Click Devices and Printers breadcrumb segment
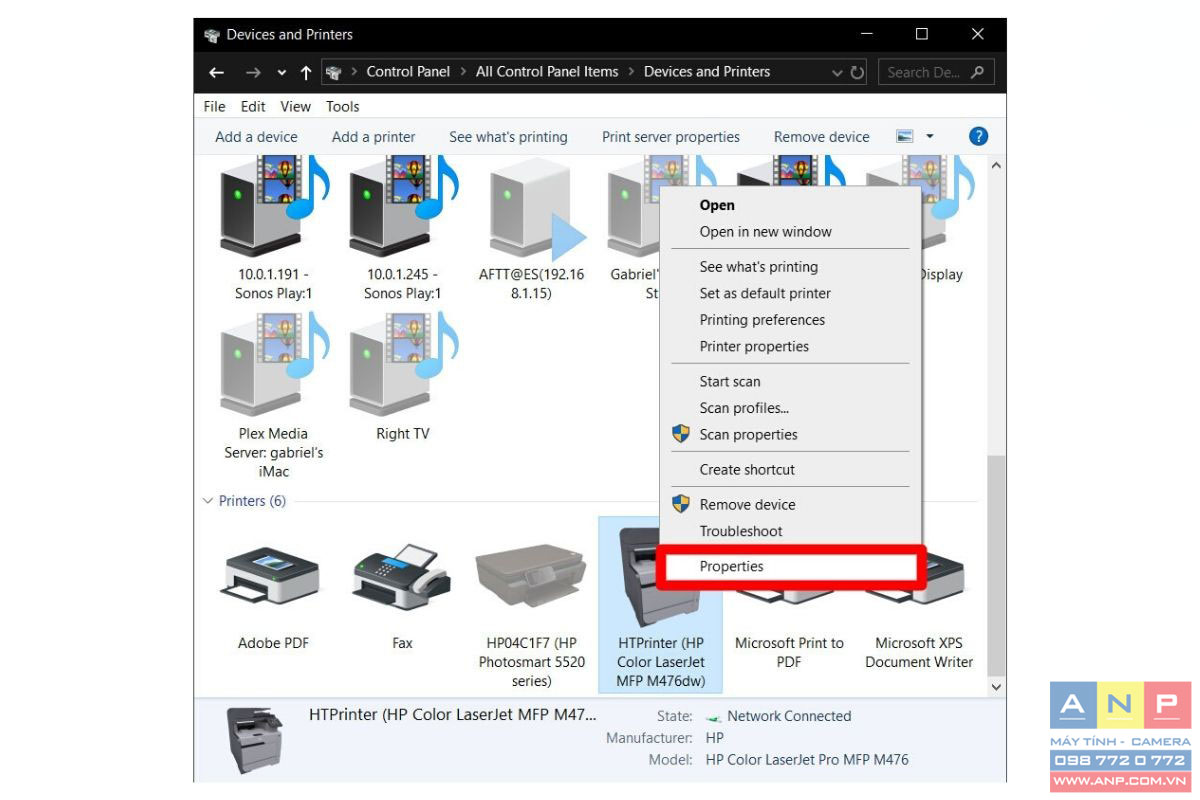1200x800 pixels. click(x=707, y=72)
